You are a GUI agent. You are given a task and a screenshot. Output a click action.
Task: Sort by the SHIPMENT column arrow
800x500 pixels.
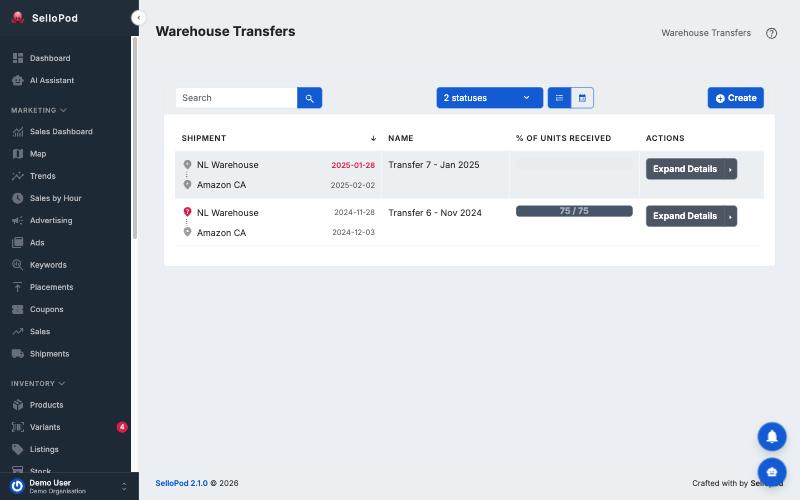pos(373,138)
